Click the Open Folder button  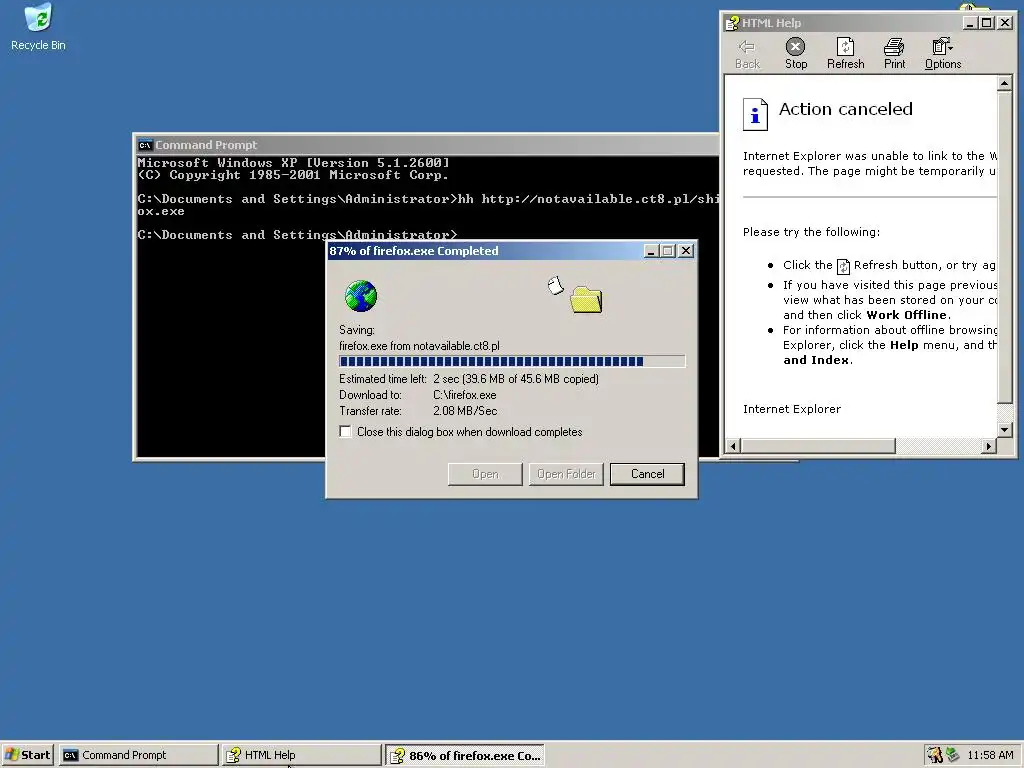pos(566,474)
